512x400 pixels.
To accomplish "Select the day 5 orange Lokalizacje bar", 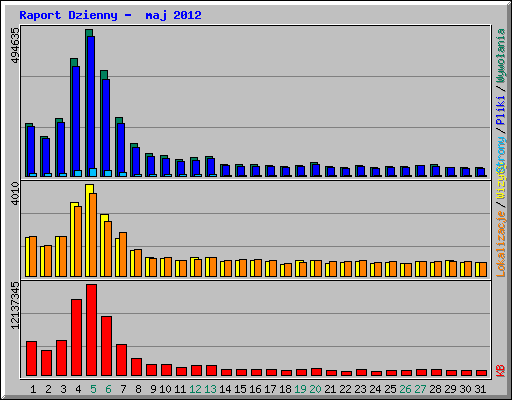I will point(93,235).
